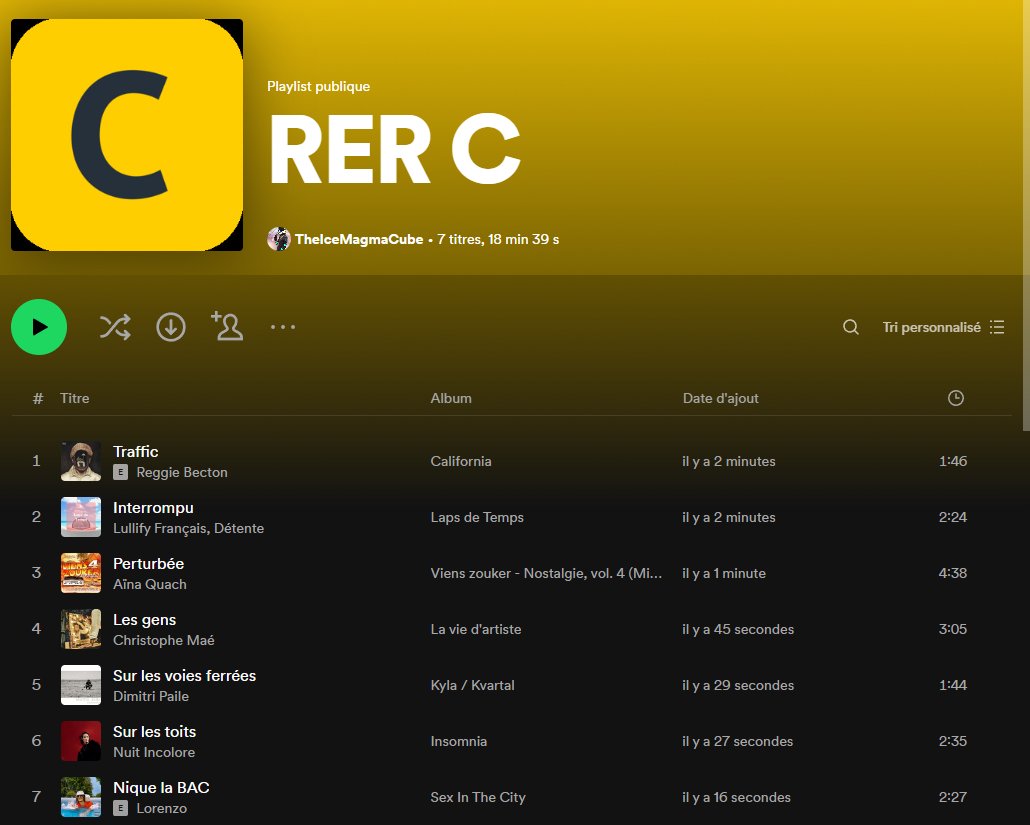This screenshot has width=1030, height=825.
Task: Open artist Christophe Maé
Action: point(164,640)
